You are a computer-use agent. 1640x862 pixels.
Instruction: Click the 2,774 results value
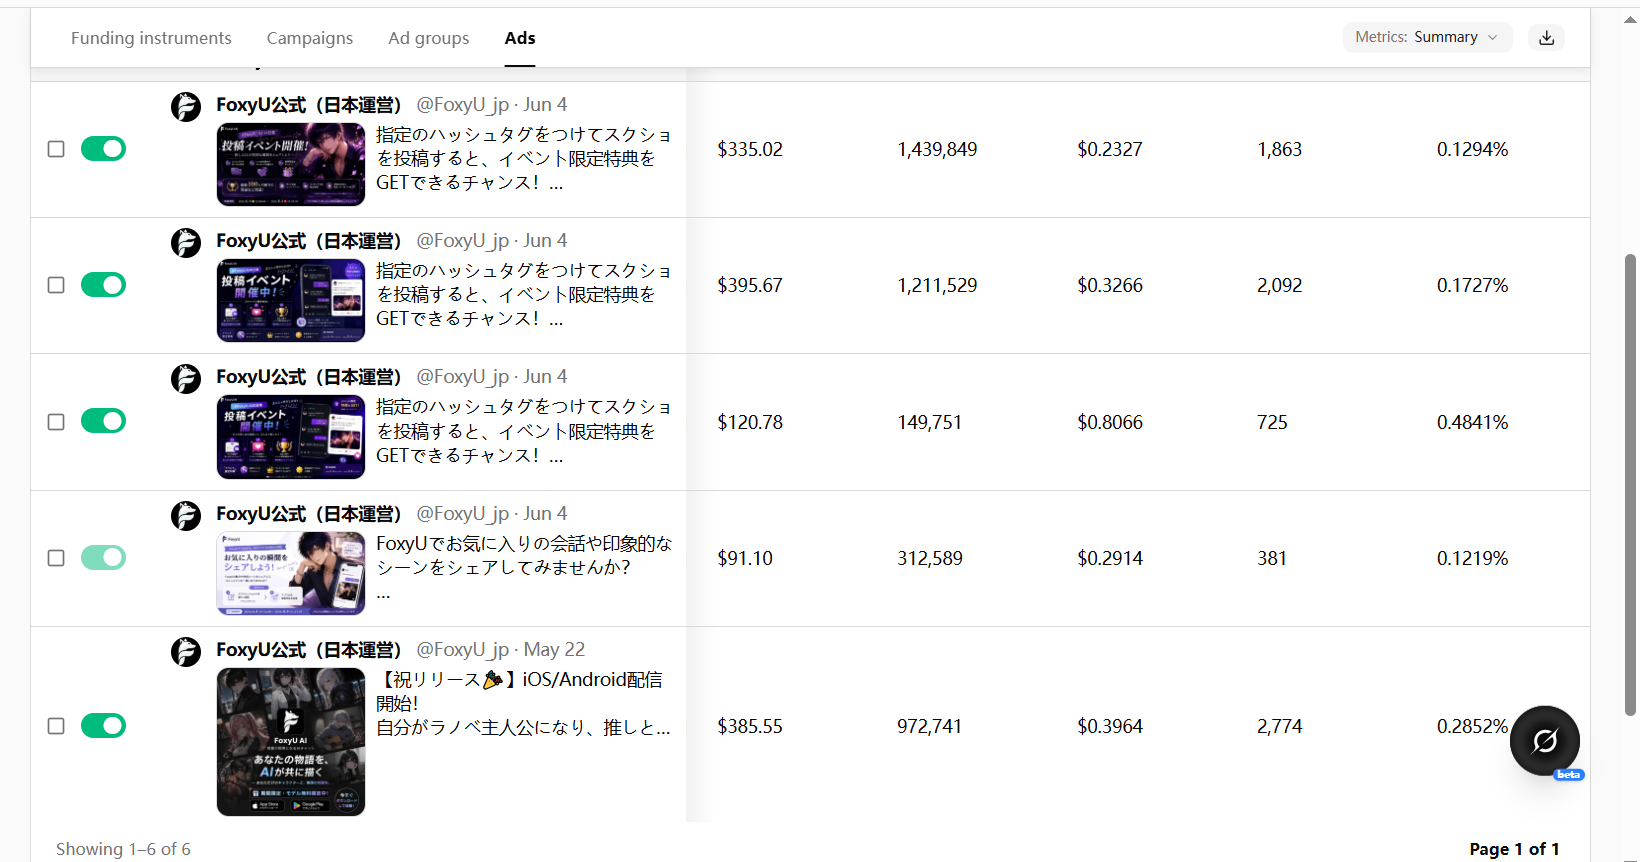[1280, 726]
